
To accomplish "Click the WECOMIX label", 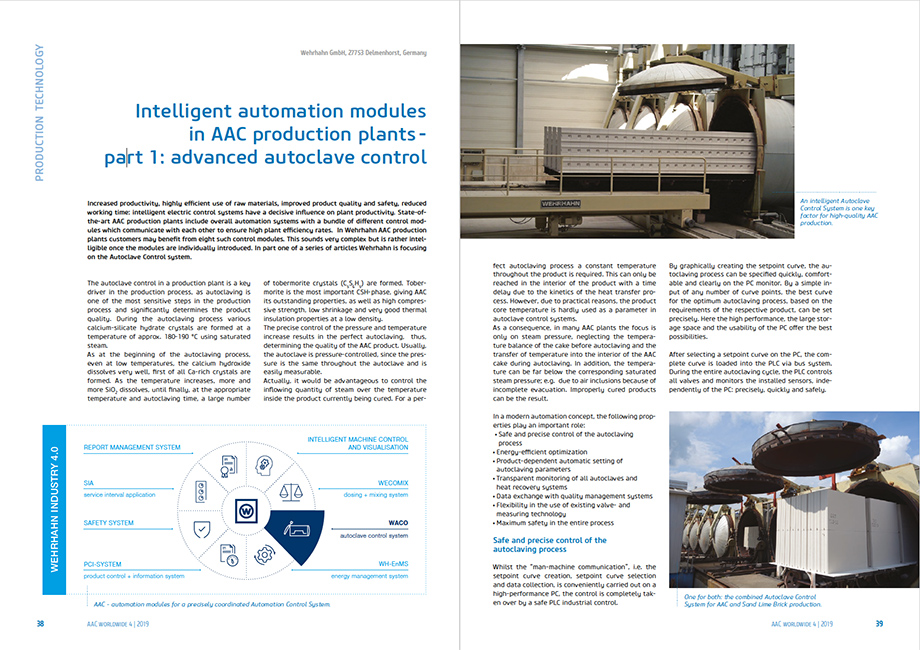I will click(x=393, y=483).
